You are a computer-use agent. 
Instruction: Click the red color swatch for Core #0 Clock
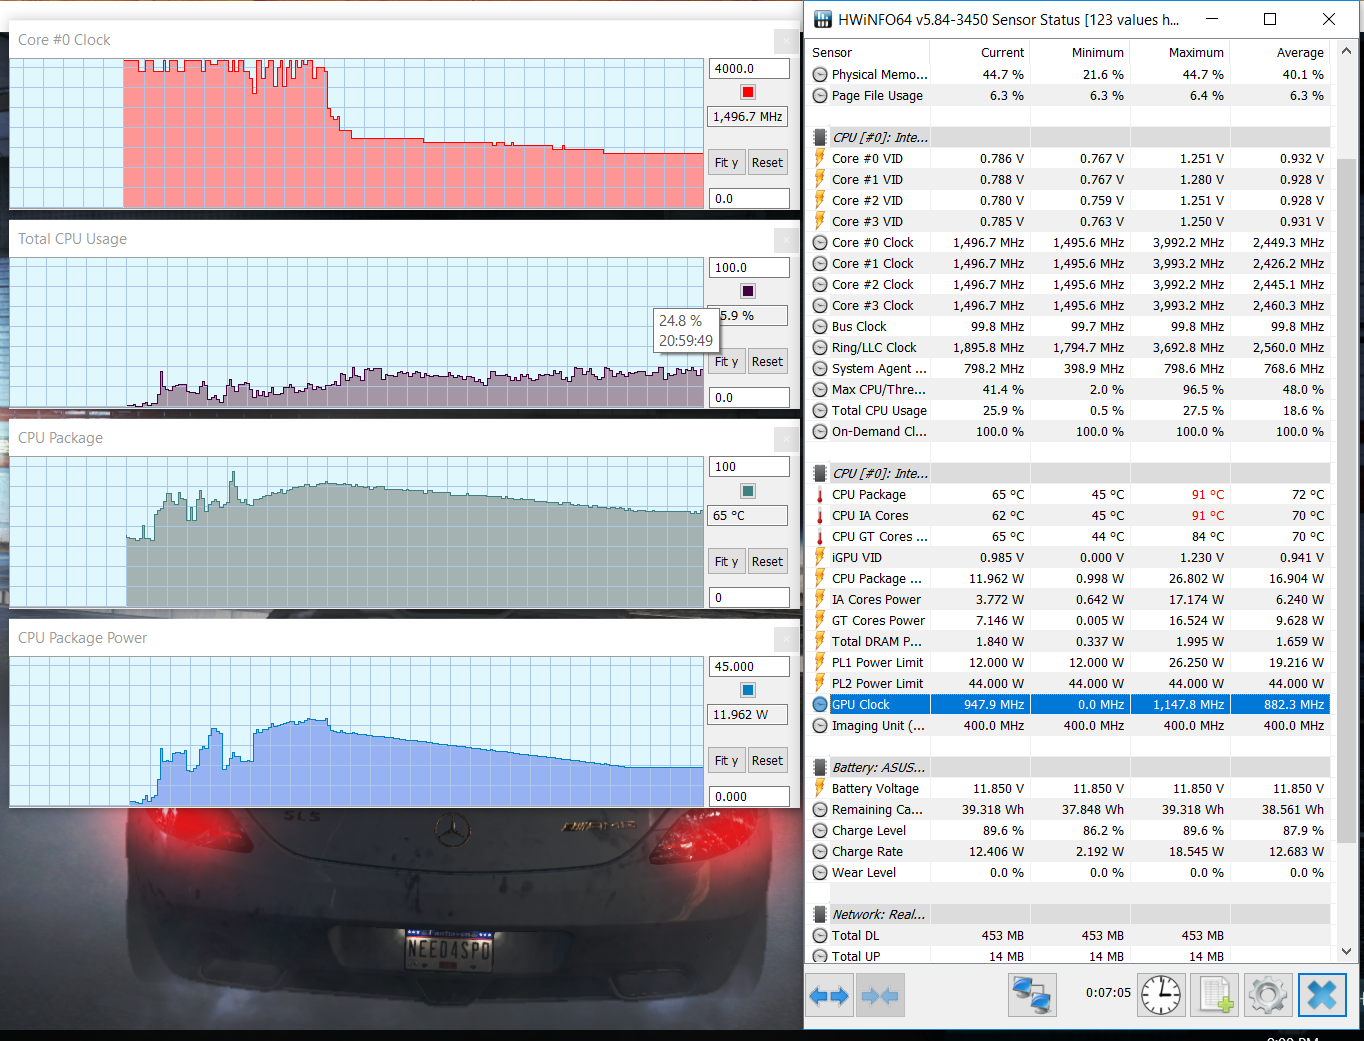point(748,93)
